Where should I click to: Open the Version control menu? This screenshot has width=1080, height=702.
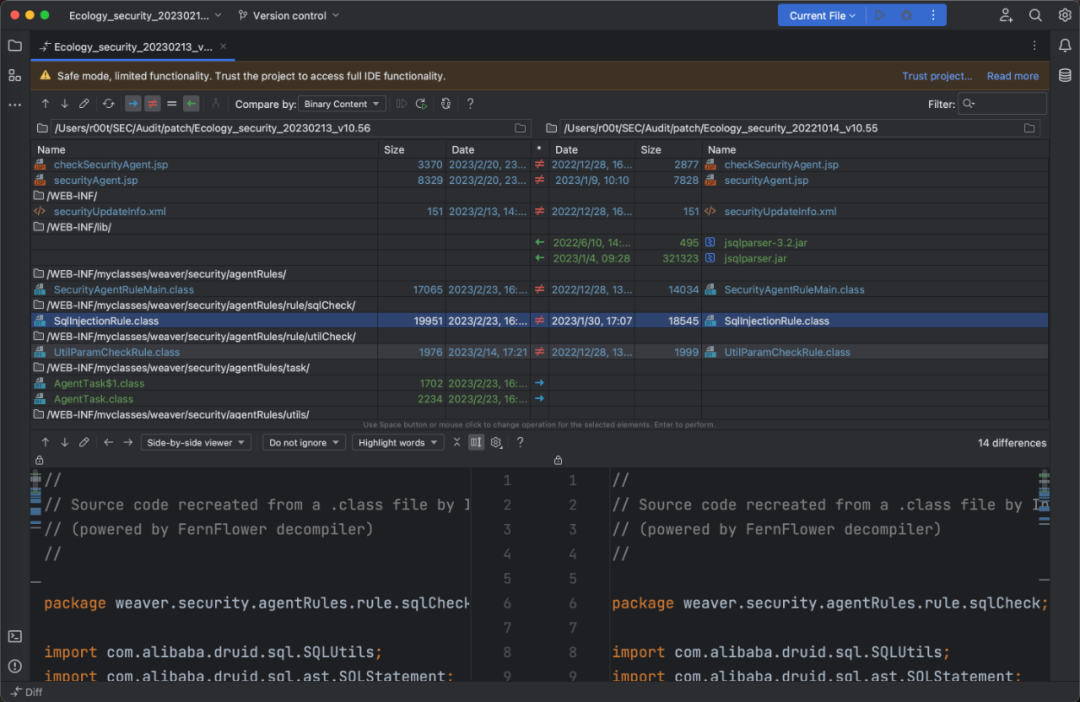(x=289, y=15)
